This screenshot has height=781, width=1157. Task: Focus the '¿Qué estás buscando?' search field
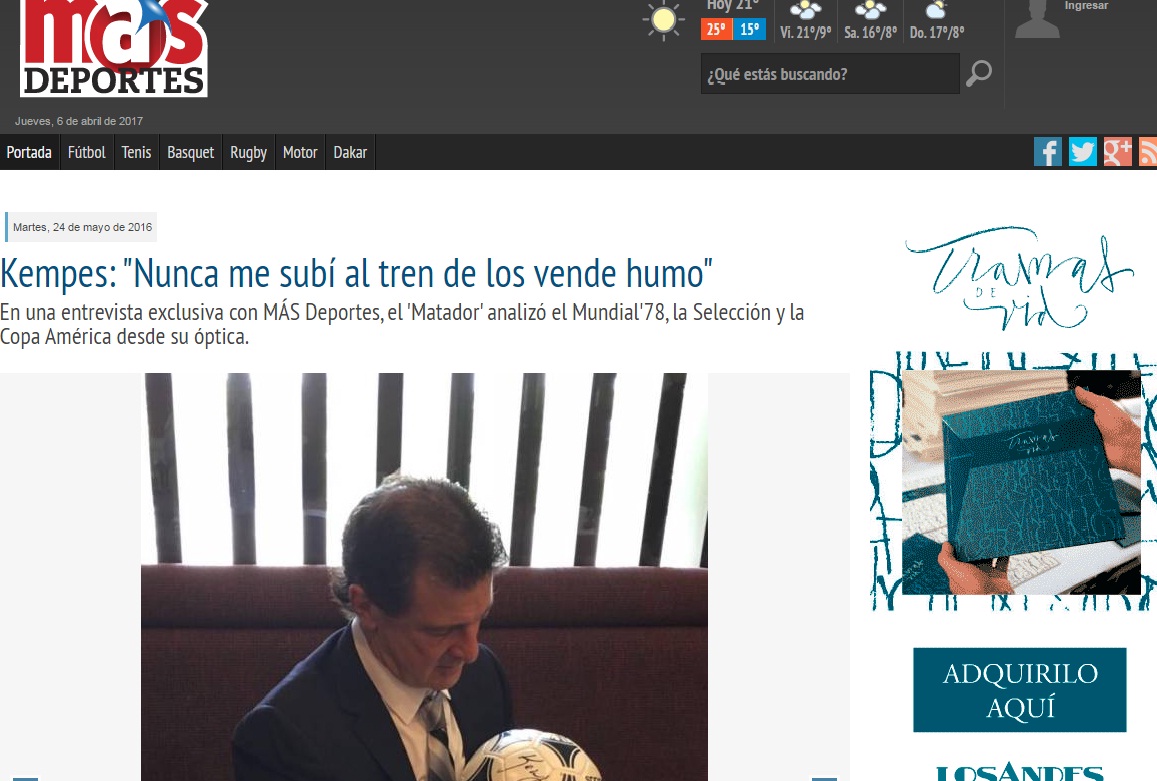[829, 75]
